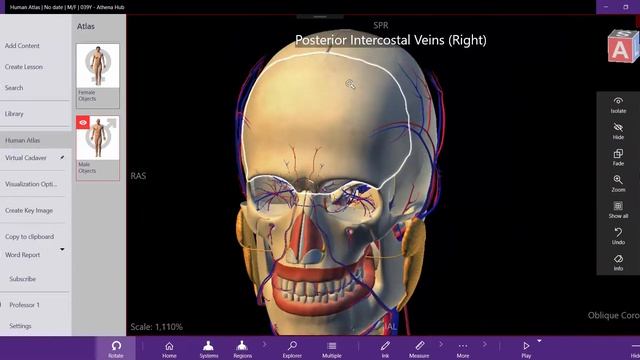
Task: Open Search in the sidebar
Action: [x=14, y=88]
